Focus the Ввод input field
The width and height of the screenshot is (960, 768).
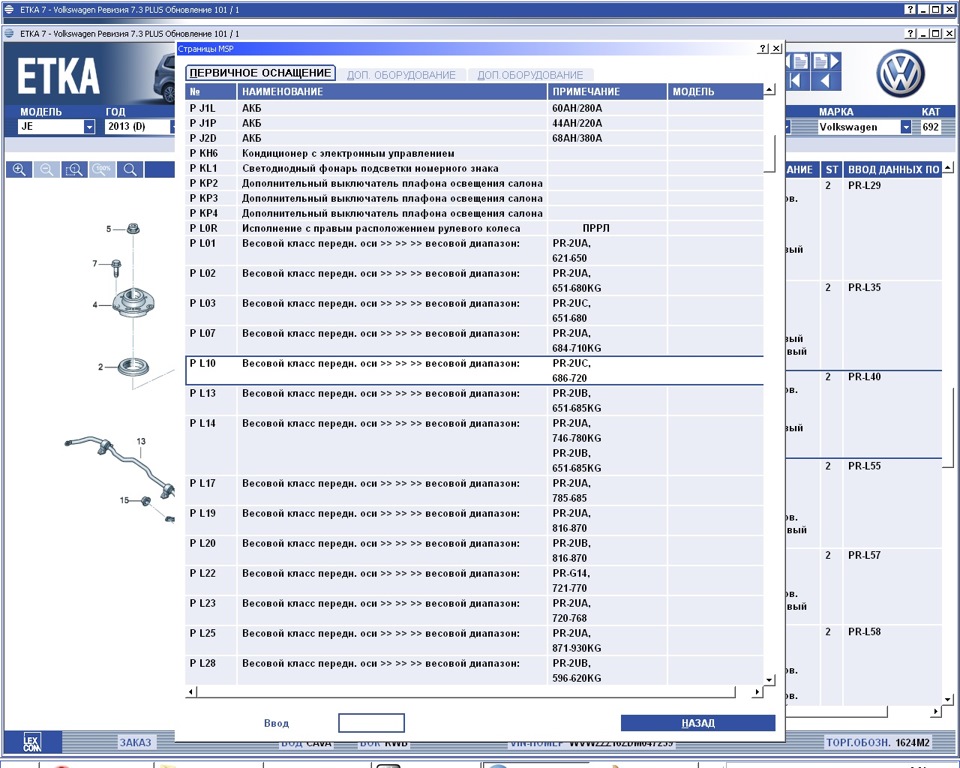pyautogui.click(x=371, y=723)
